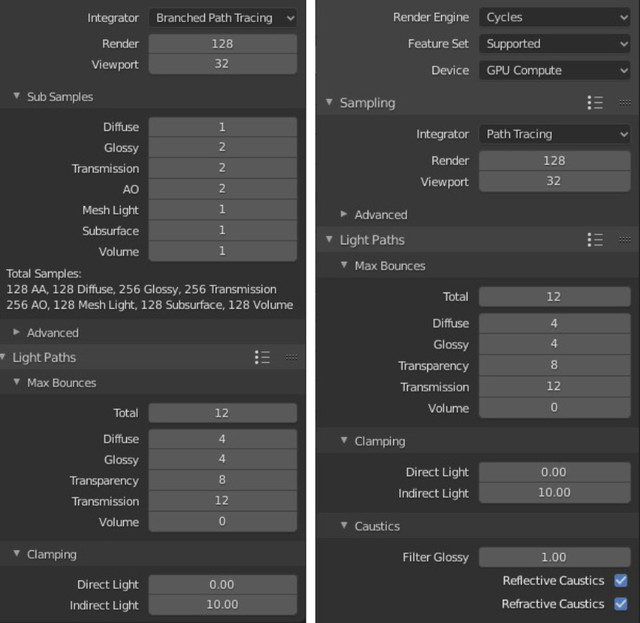Open Path Tracing integrator dropdown
This screenshot has width=640, height=623.
click(x=554, y=134)
